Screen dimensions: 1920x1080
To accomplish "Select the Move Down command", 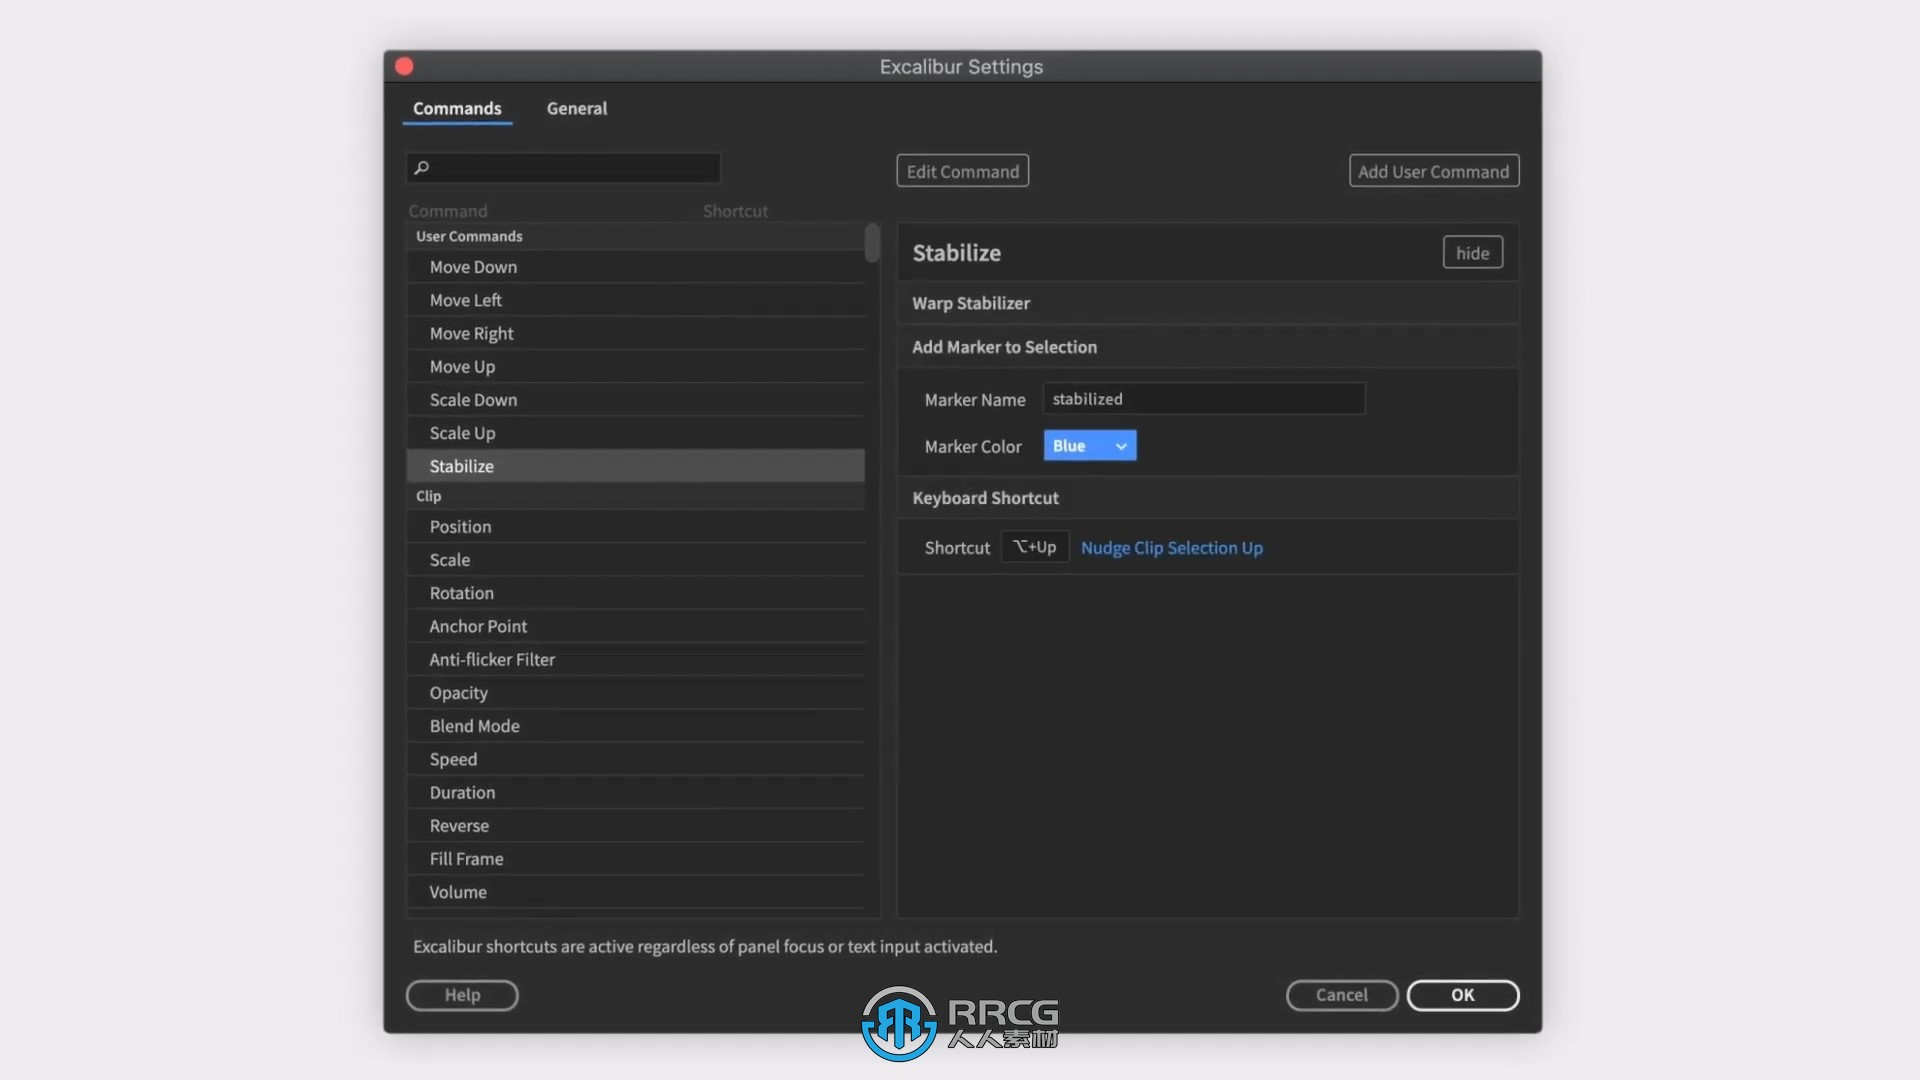I will click(635, 267).
